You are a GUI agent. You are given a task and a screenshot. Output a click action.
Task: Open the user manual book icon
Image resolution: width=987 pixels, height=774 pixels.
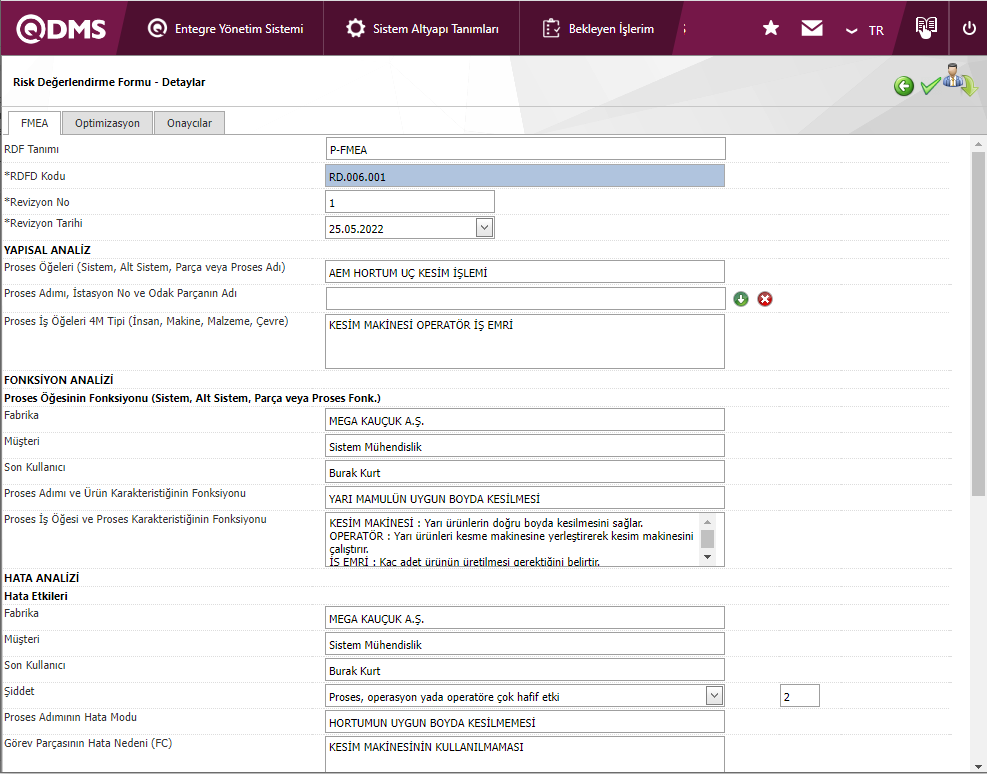point(926,28)
